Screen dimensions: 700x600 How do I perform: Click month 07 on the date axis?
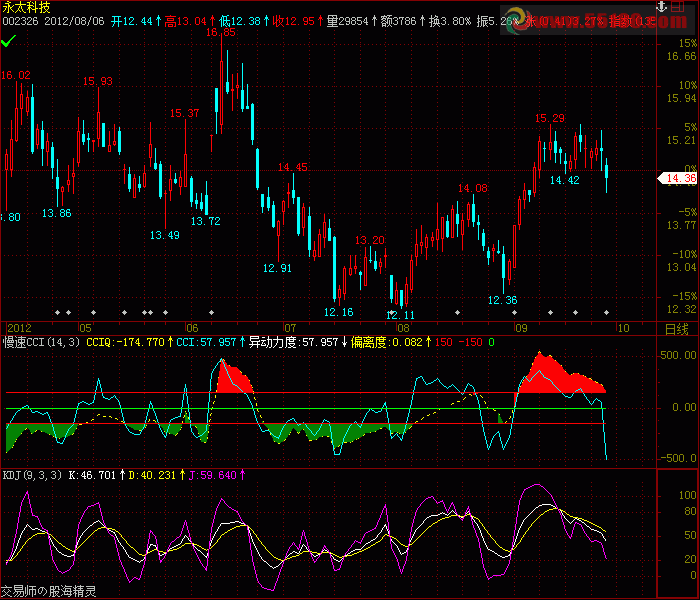point(291,328)
